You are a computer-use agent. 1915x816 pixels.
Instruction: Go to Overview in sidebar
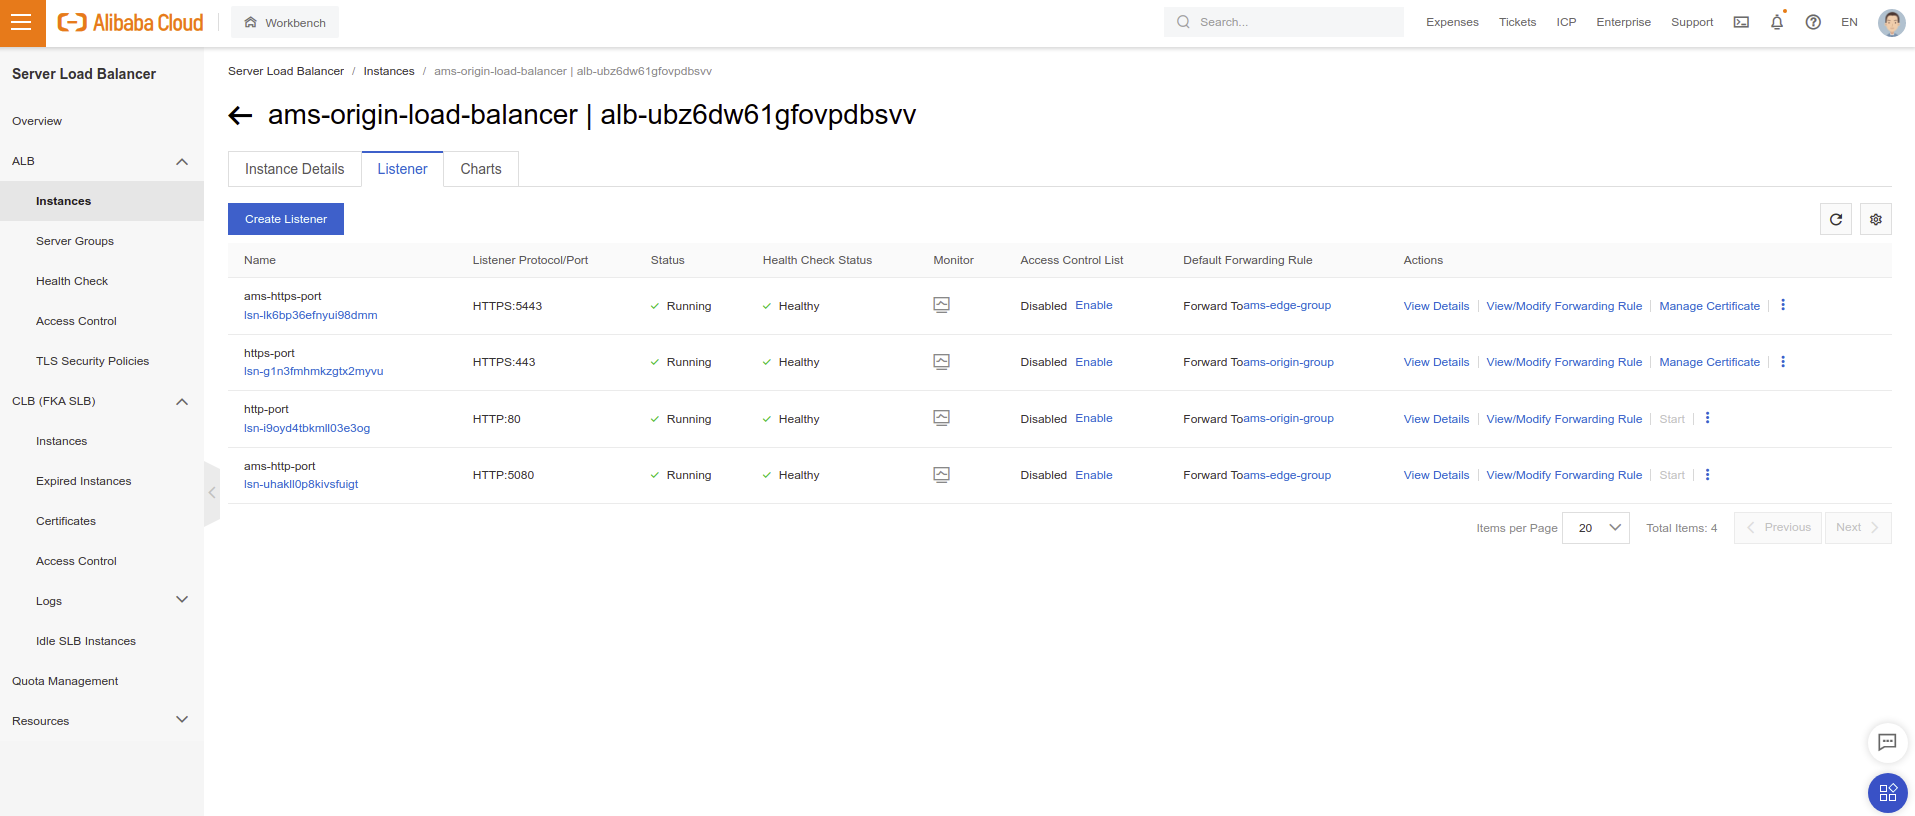37,121
